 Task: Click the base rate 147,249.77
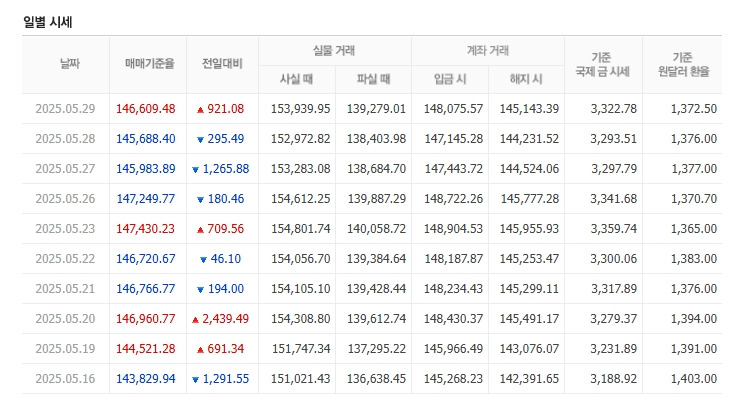(146, 199)
